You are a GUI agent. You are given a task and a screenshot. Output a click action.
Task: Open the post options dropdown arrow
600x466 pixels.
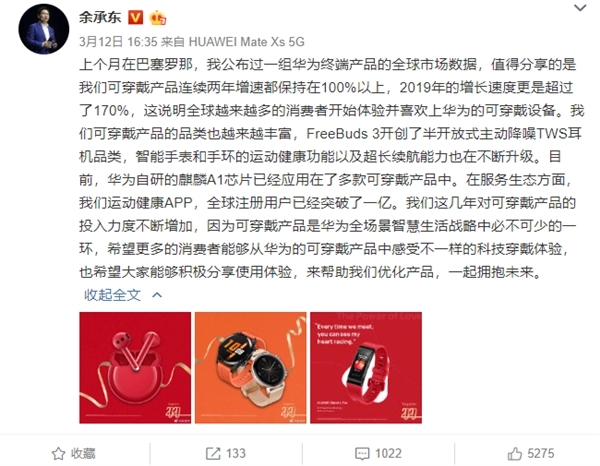pos(580,8)
